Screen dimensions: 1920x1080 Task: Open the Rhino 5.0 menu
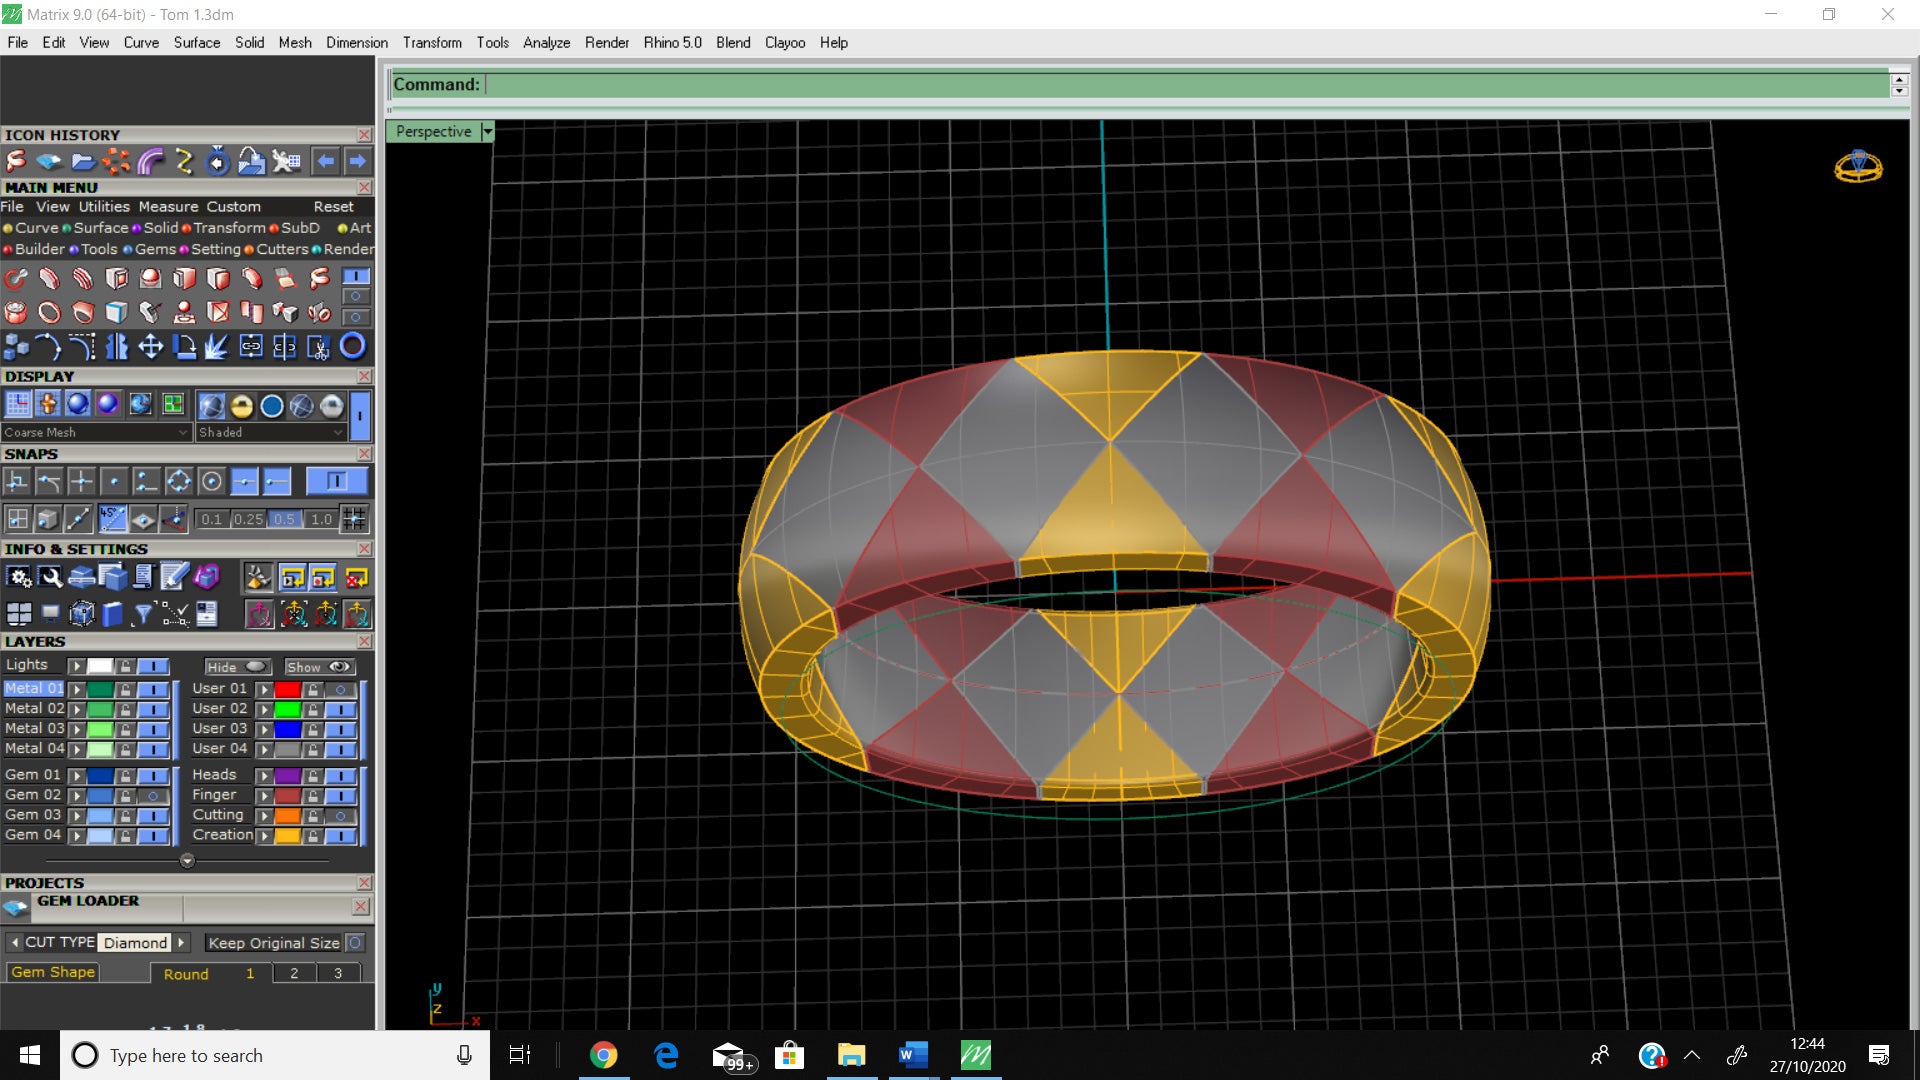[x=672, y=43]
